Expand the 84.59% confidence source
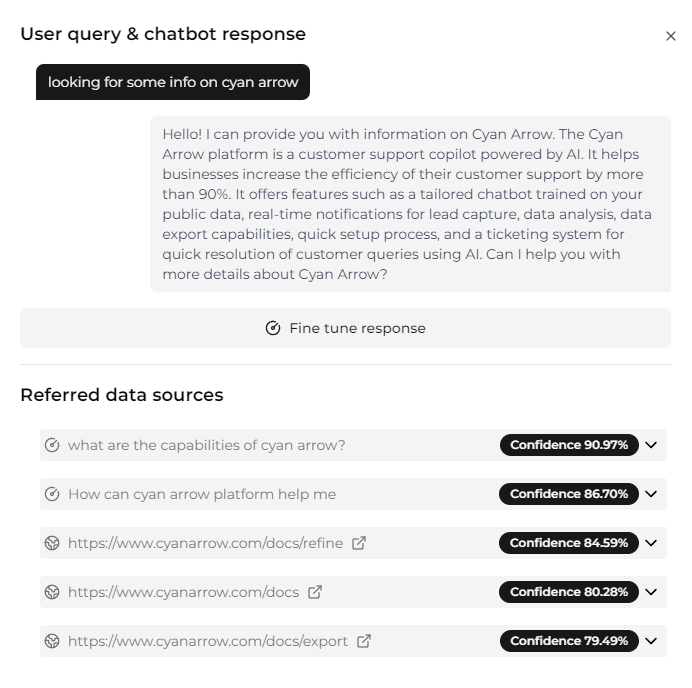Screen dimensions: 692x688 (x=652, y=543)
